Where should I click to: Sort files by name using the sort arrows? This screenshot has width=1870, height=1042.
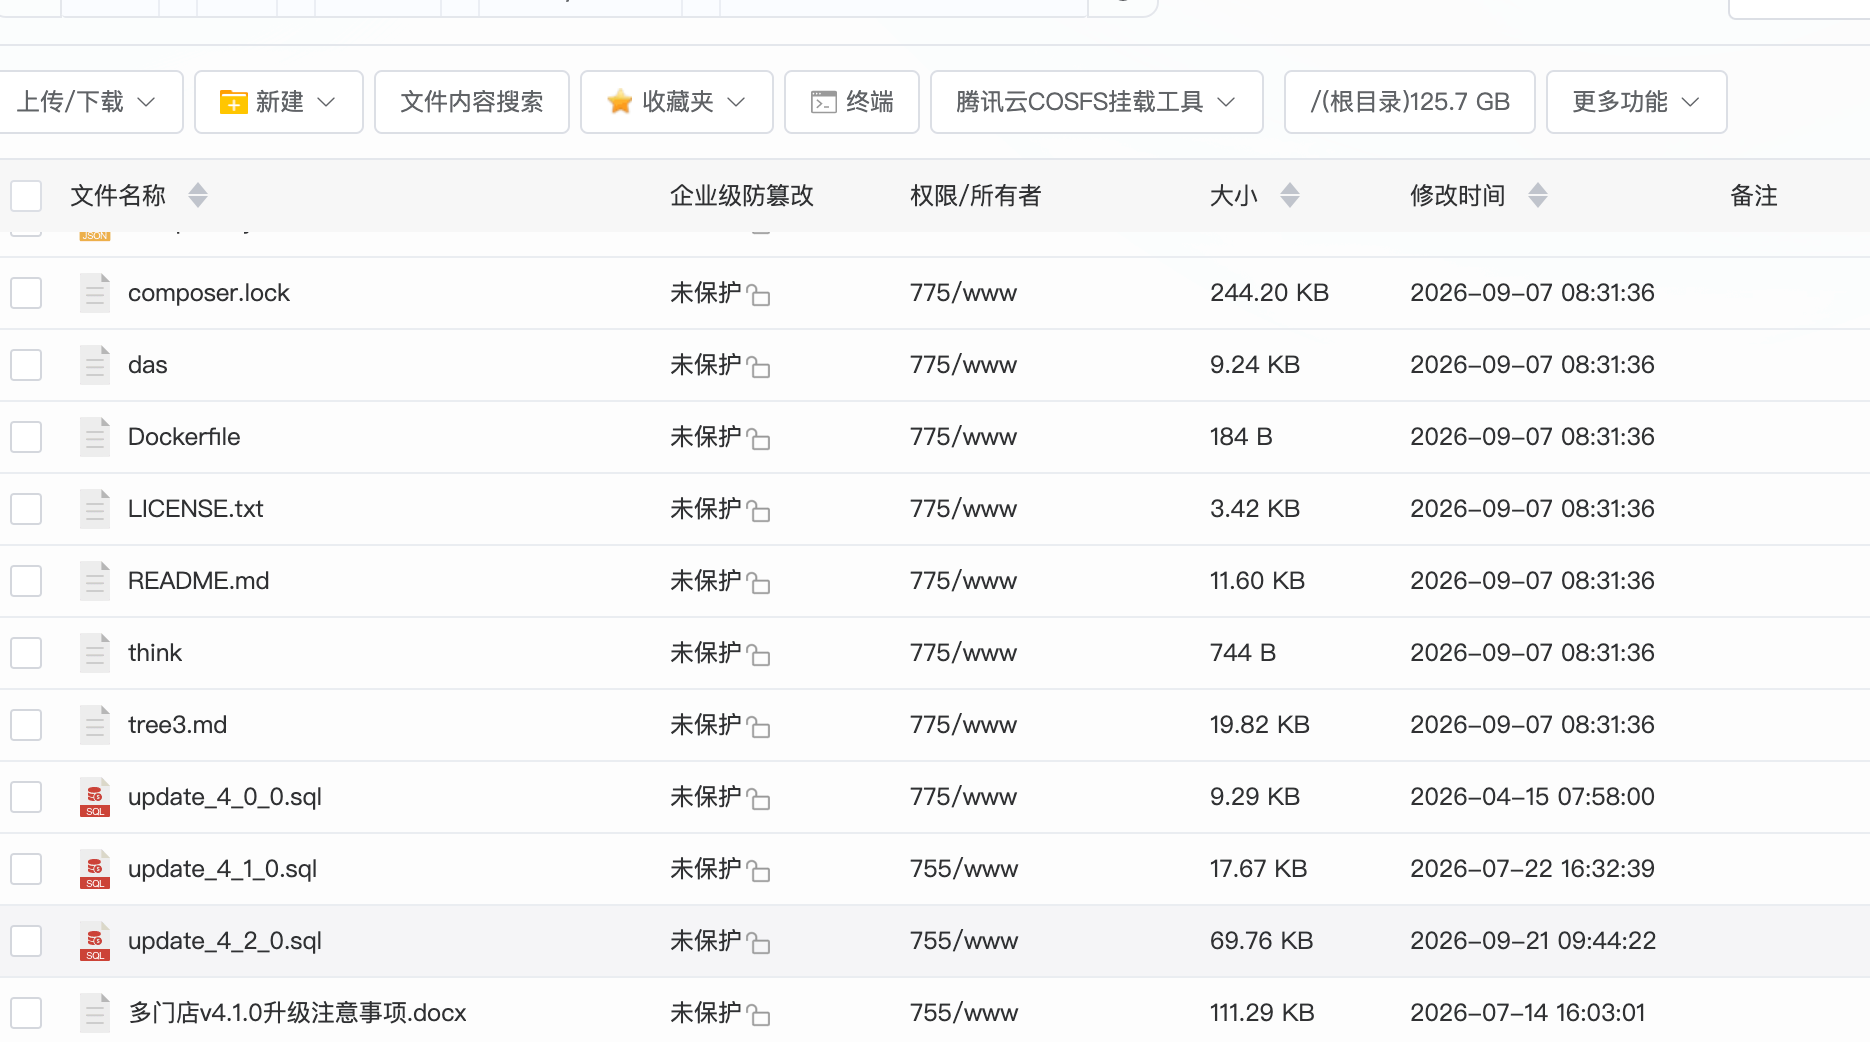click(198, 195)
